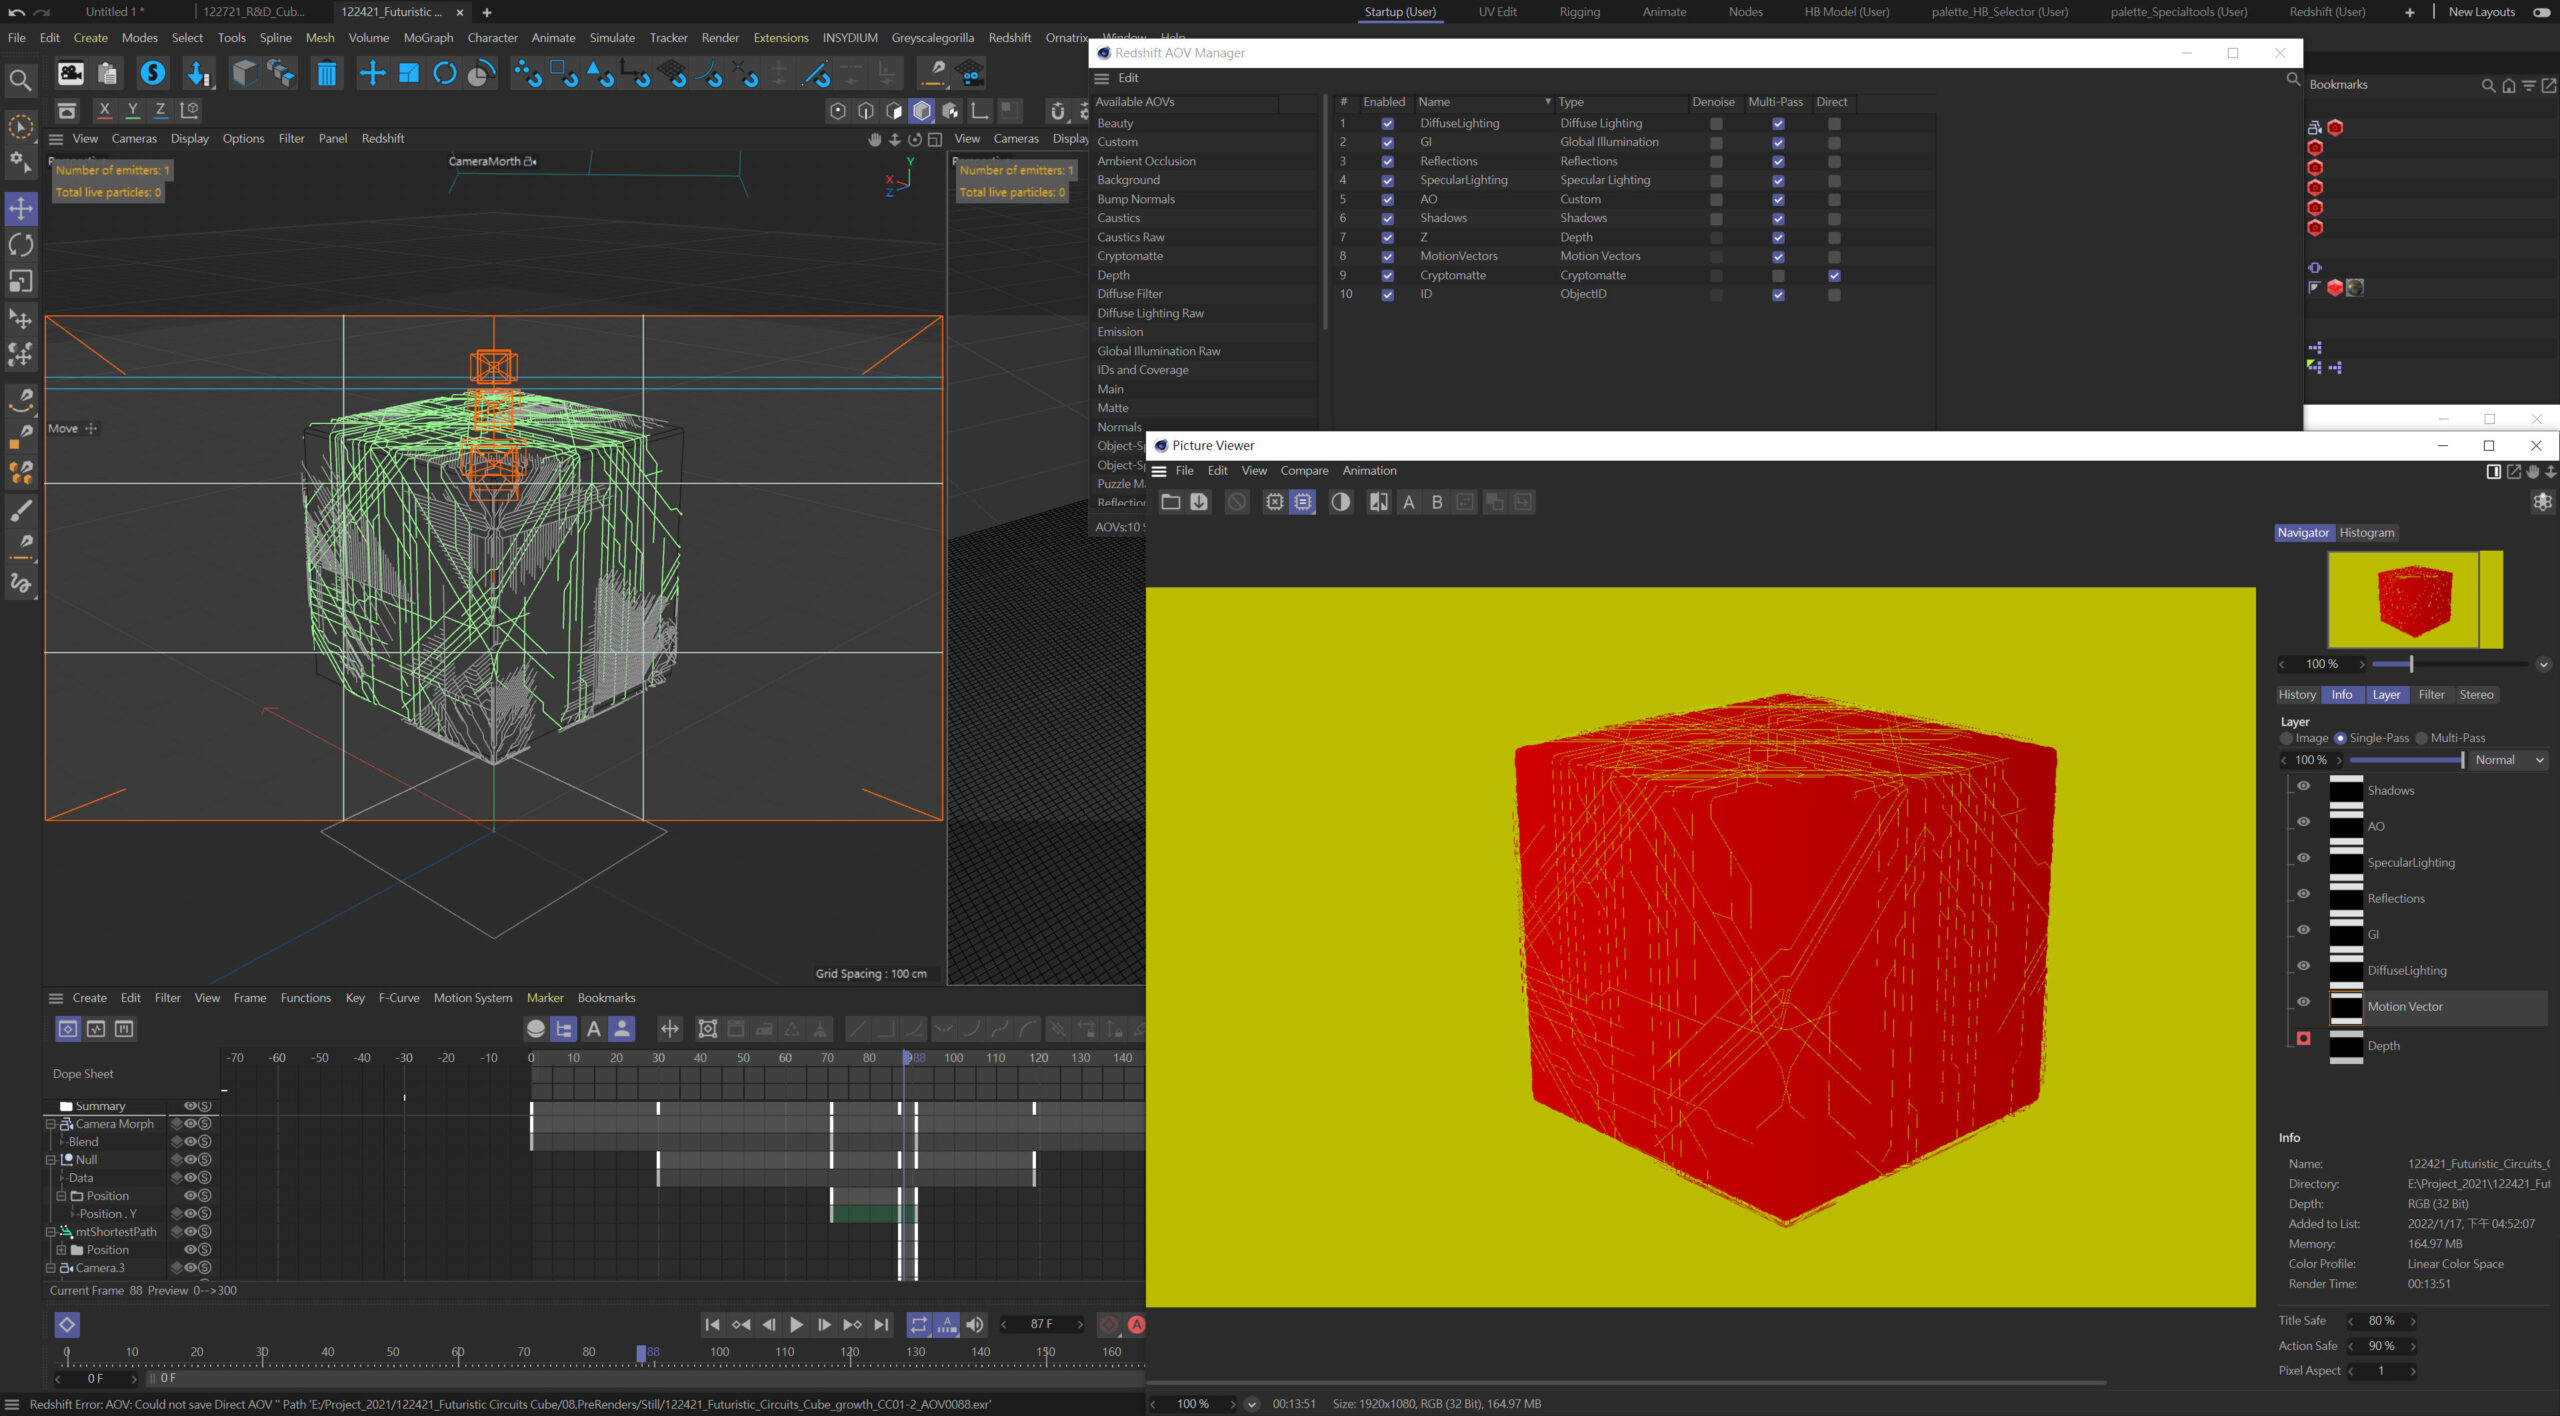Click the Picture Viewer save image icon
This screenshot has height=1416, width=2560.
pyautogui.click(x=1199, y=502)
